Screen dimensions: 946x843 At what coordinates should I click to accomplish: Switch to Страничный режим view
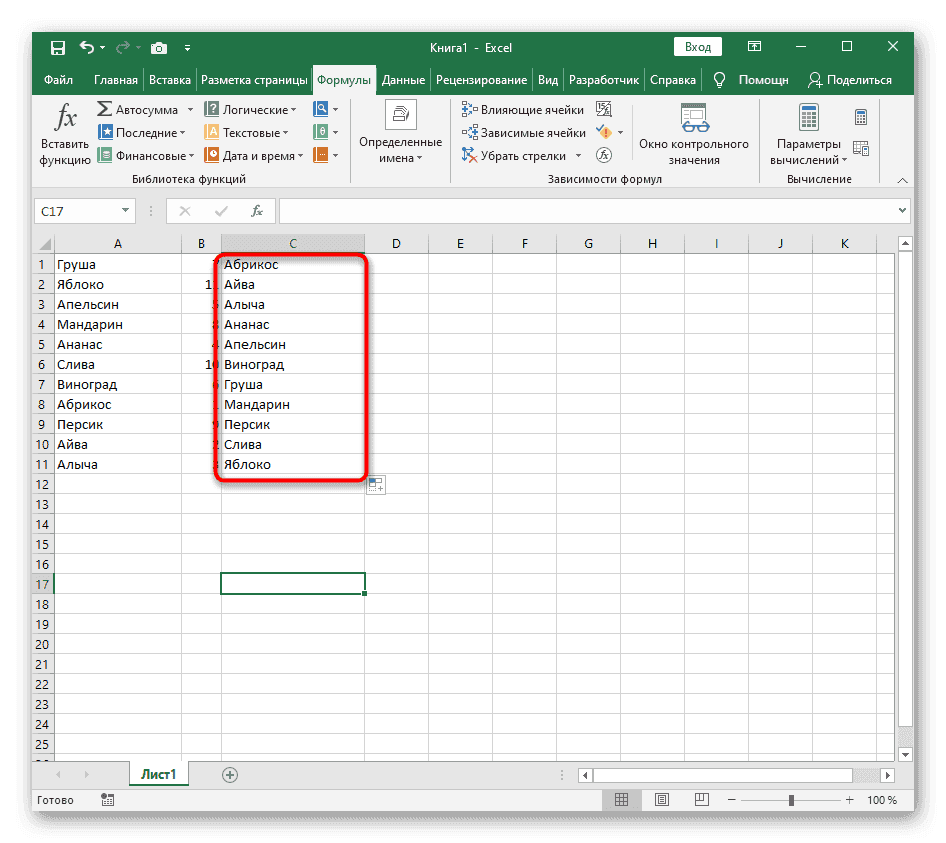point(700,800)
